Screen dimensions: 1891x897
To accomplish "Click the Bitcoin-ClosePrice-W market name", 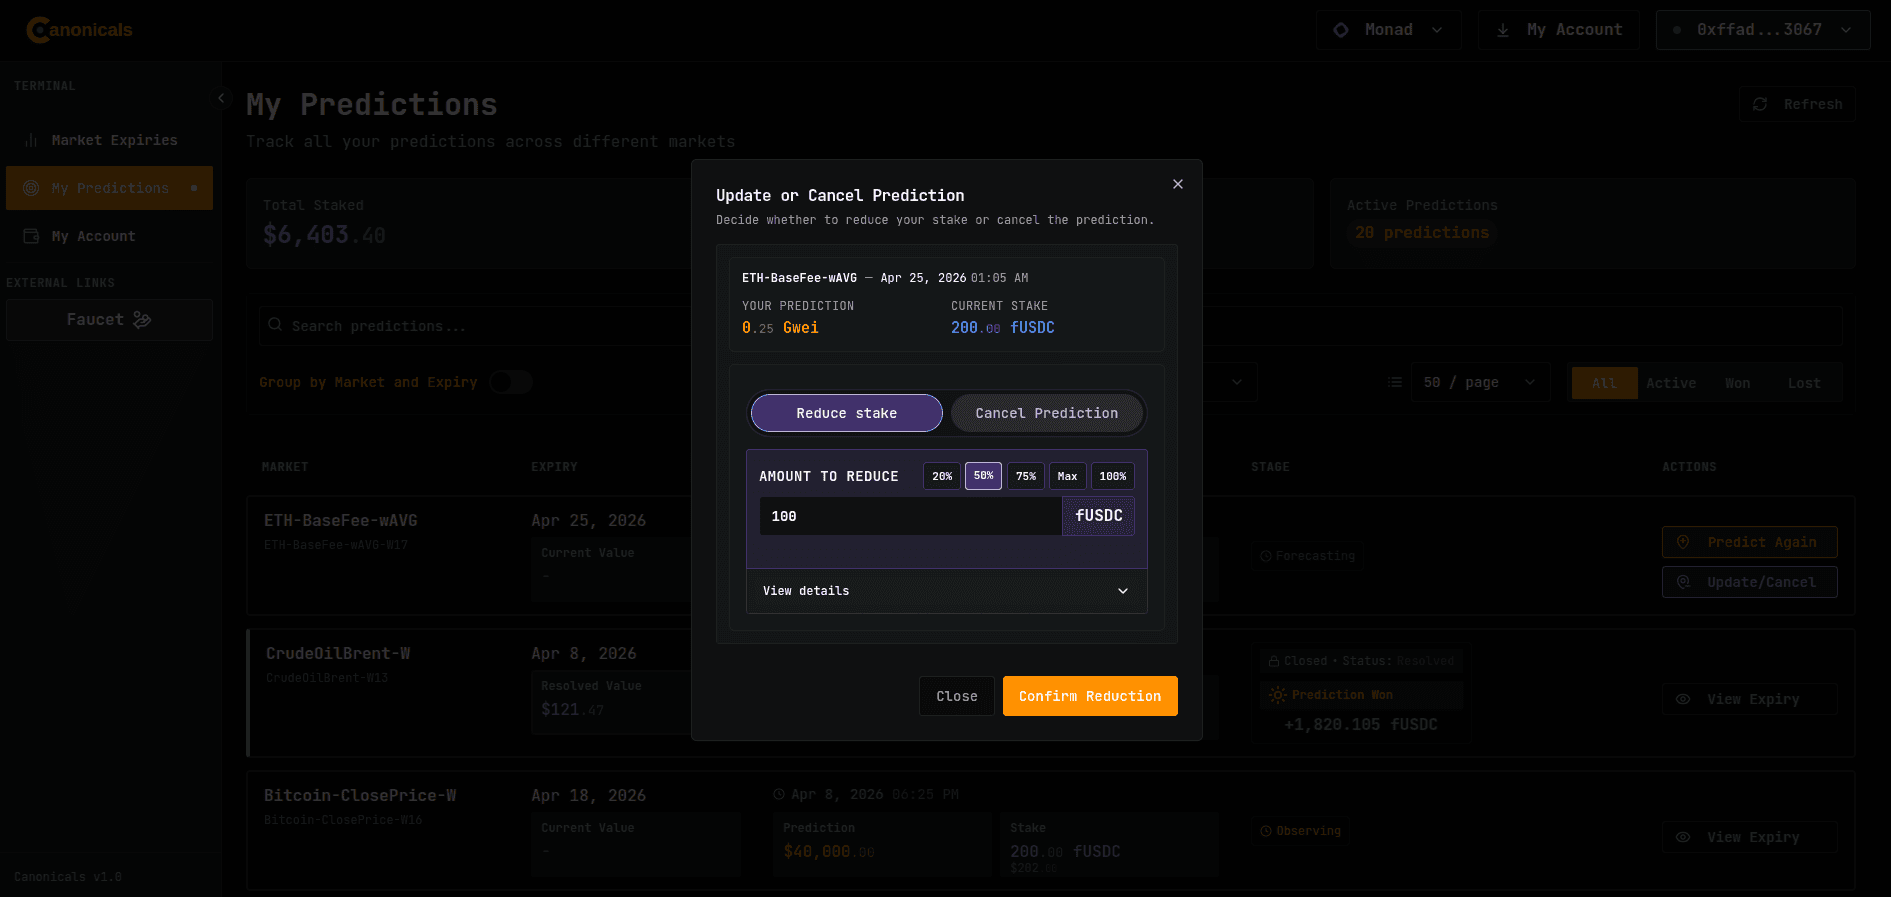I will click(360, 795).
